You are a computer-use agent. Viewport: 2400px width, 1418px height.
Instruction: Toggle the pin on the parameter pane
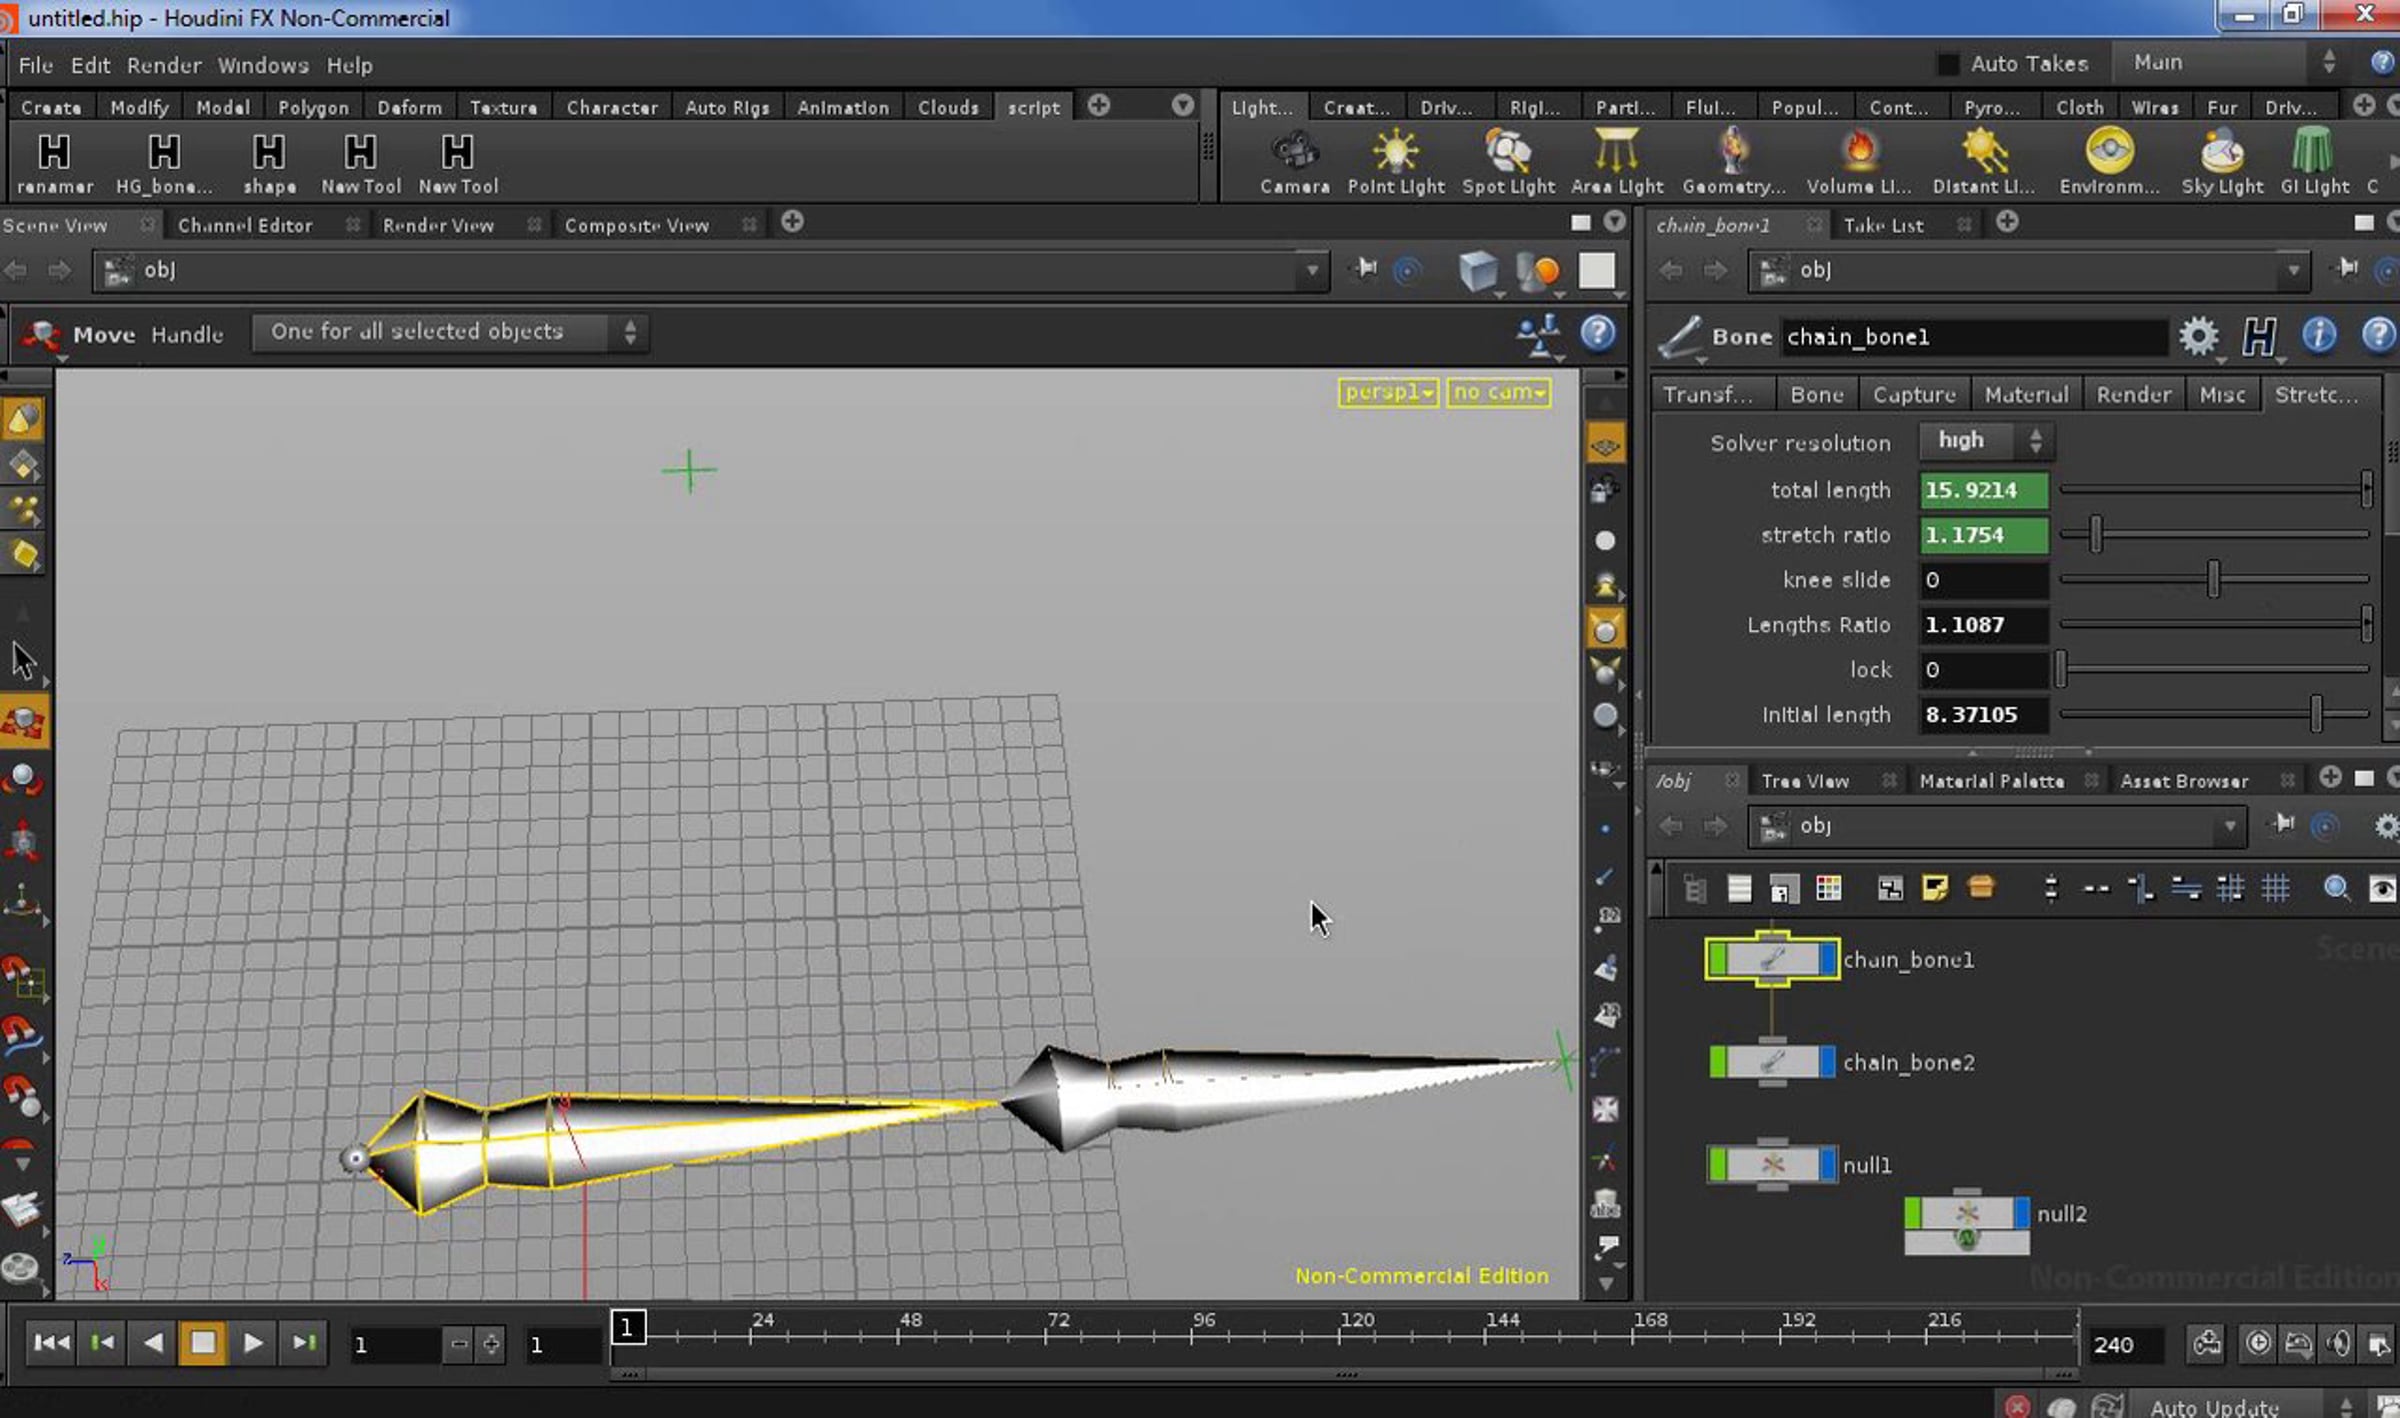pyautogui.click(x=2347, y=269)
